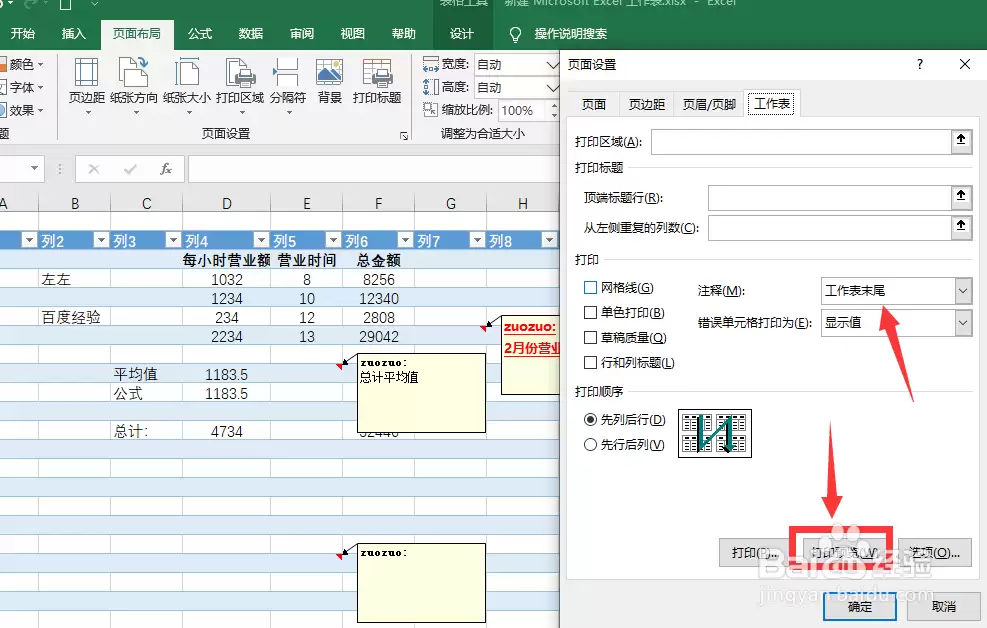The height and width of the screenshot is (628, 987).
Task: Open the 列6 filter dropdown
Action: click(x=405, y=240)
